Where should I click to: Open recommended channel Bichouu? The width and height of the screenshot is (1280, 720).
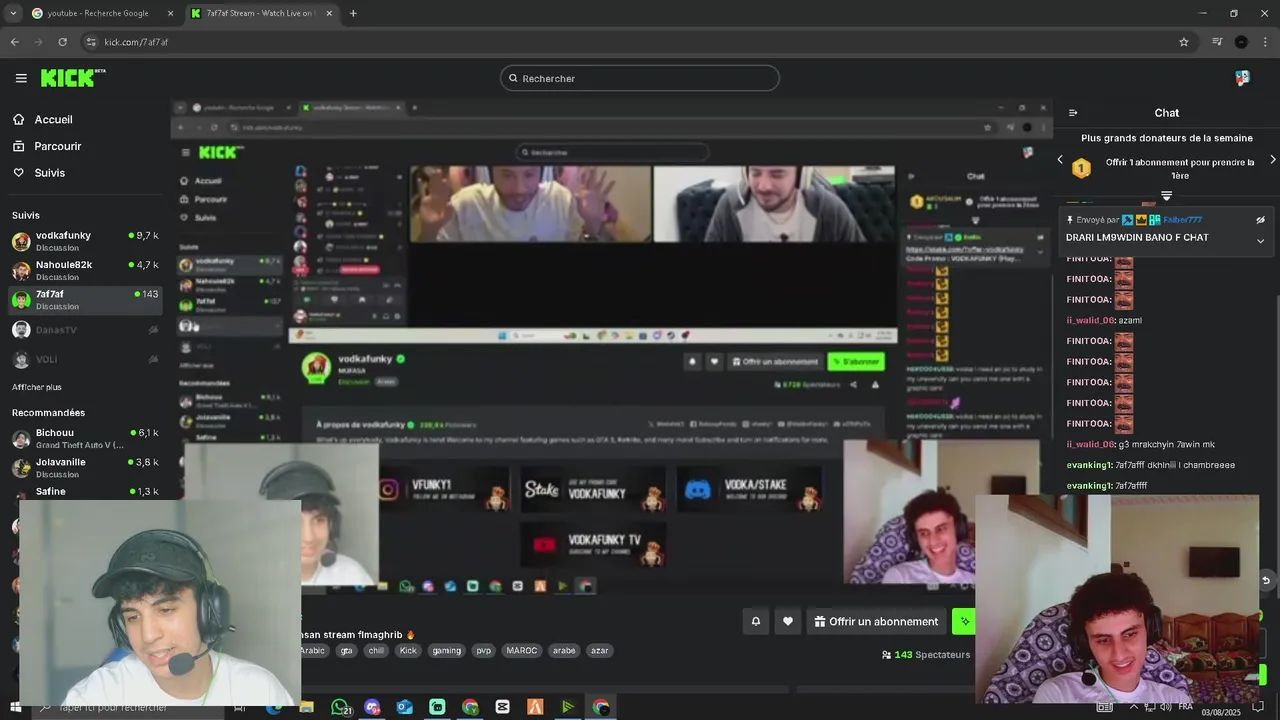click(x=85, y=438)
